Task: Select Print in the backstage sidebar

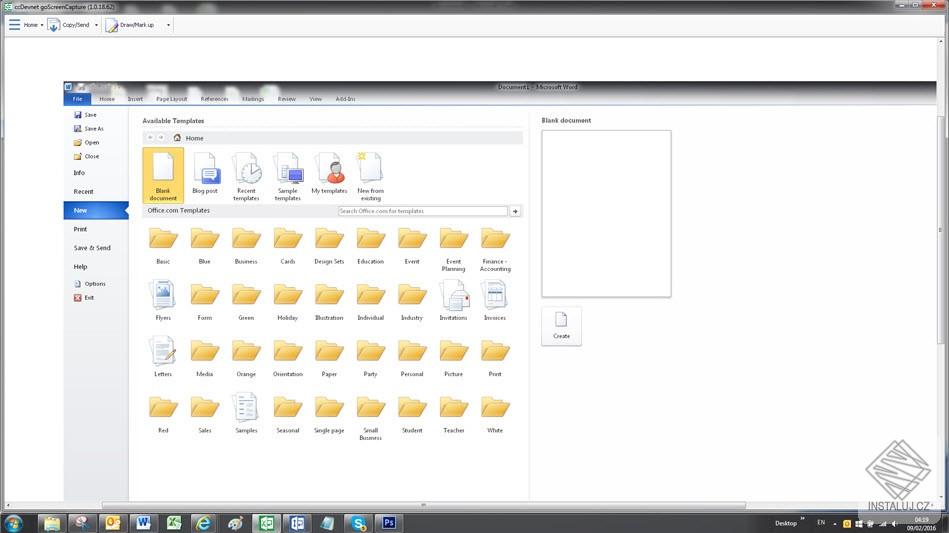Action: click(x=80, y=229)
